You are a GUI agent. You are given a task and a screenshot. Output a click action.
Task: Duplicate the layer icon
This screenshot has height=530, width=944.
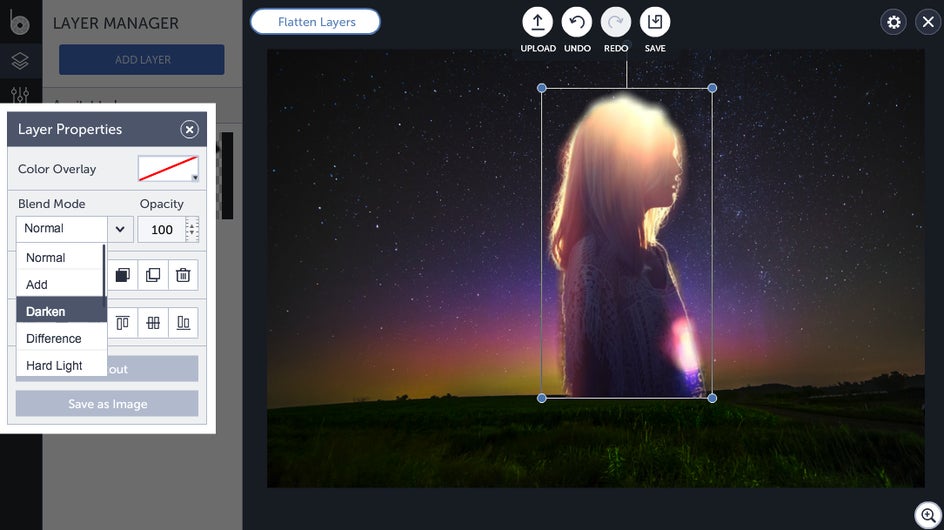(153, 275)
